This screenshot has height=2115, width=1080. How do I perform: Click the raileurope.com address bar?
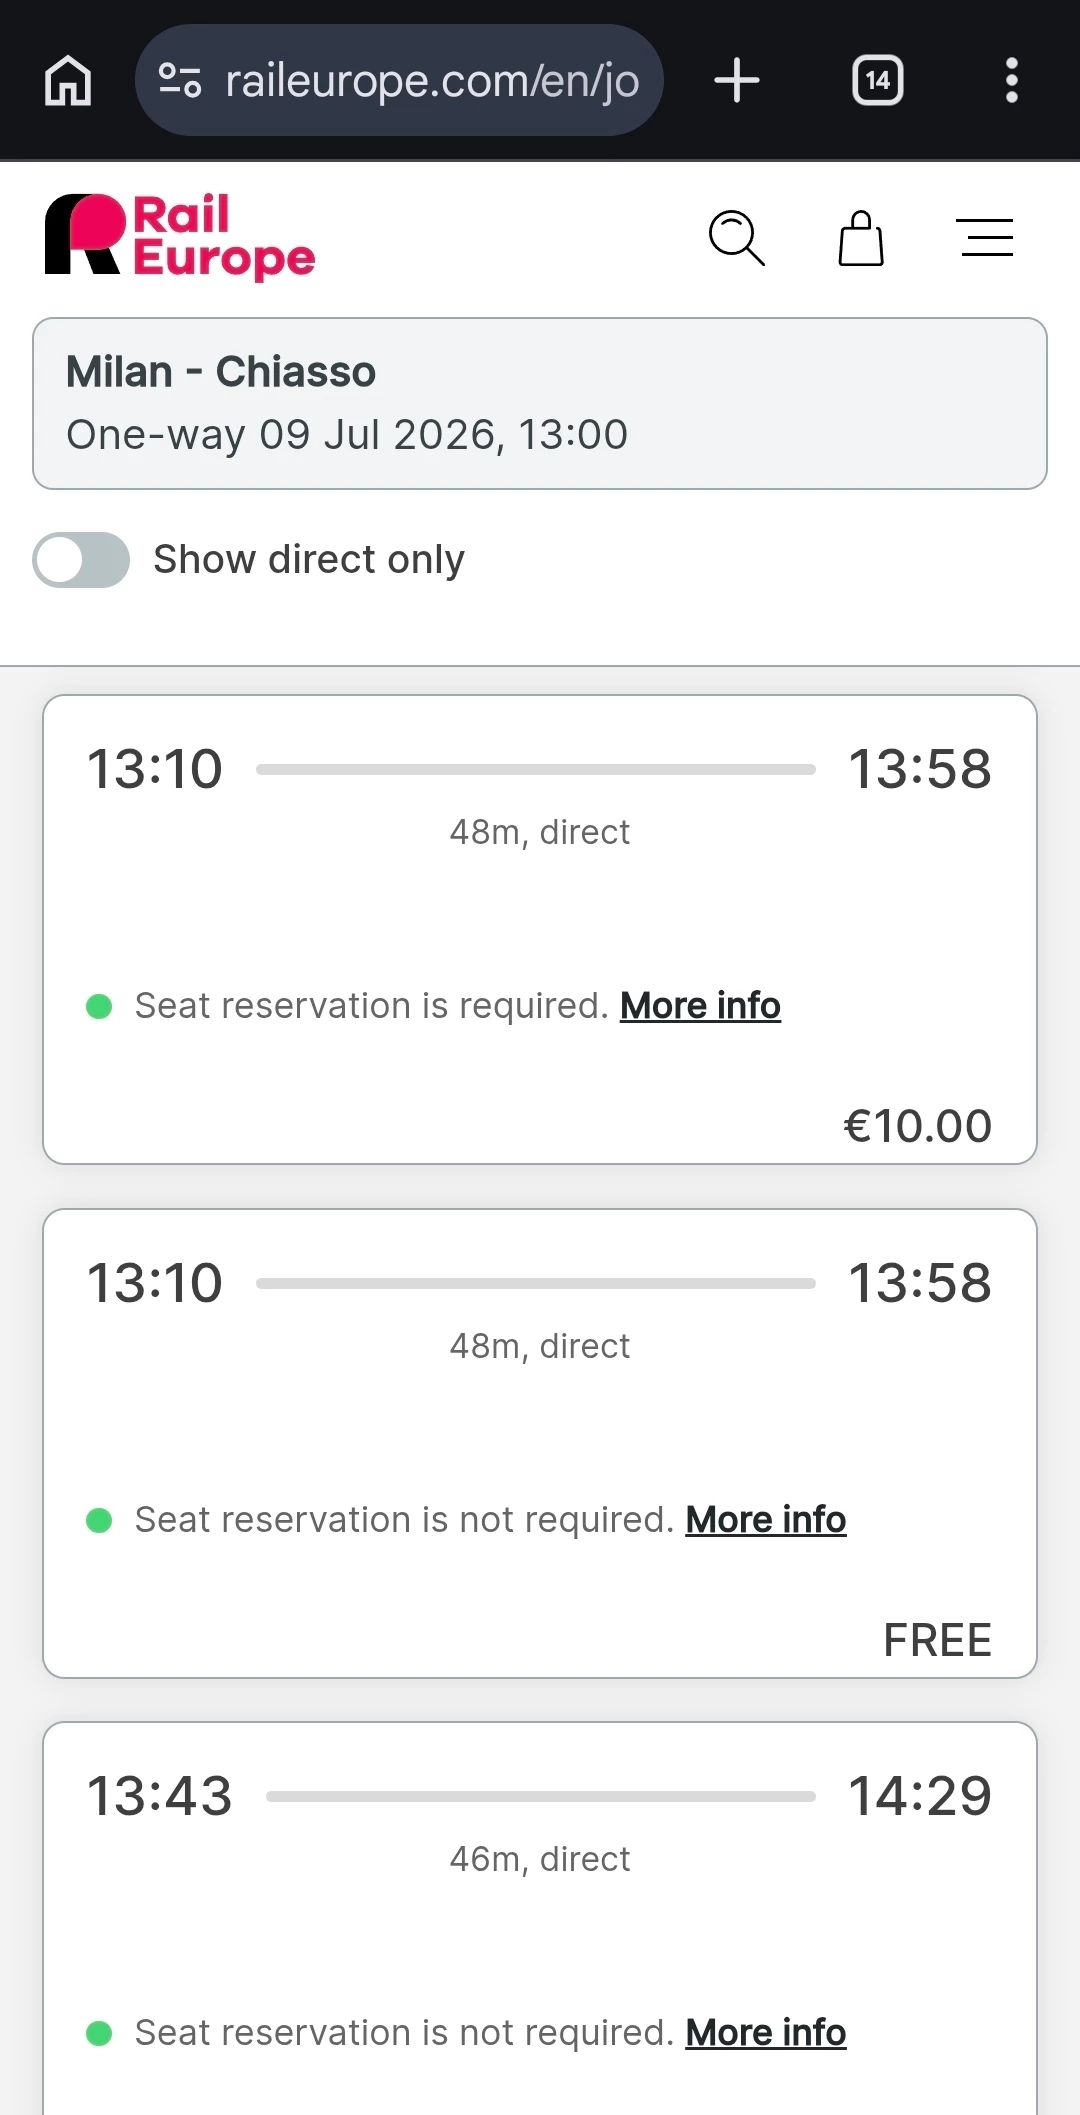(x=430, y=80)
